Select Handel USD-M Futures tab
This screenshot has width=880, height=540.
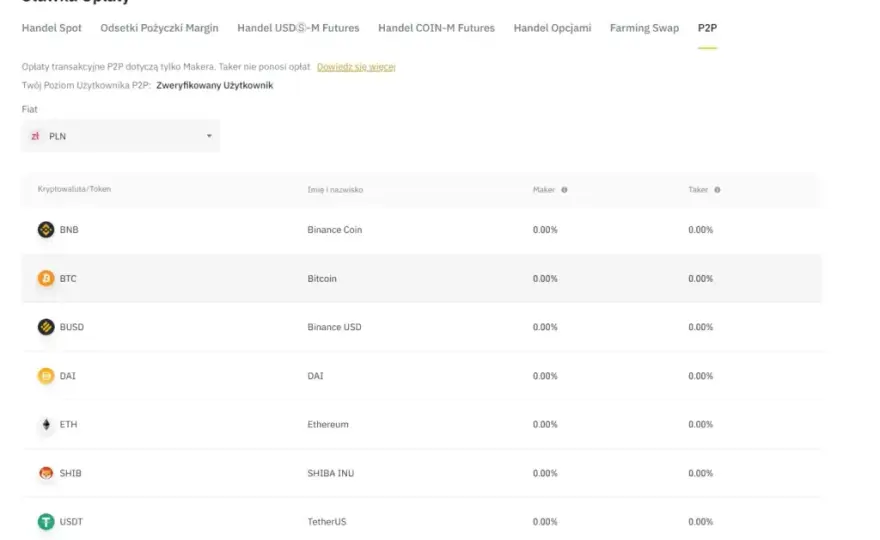pos(298,28)
